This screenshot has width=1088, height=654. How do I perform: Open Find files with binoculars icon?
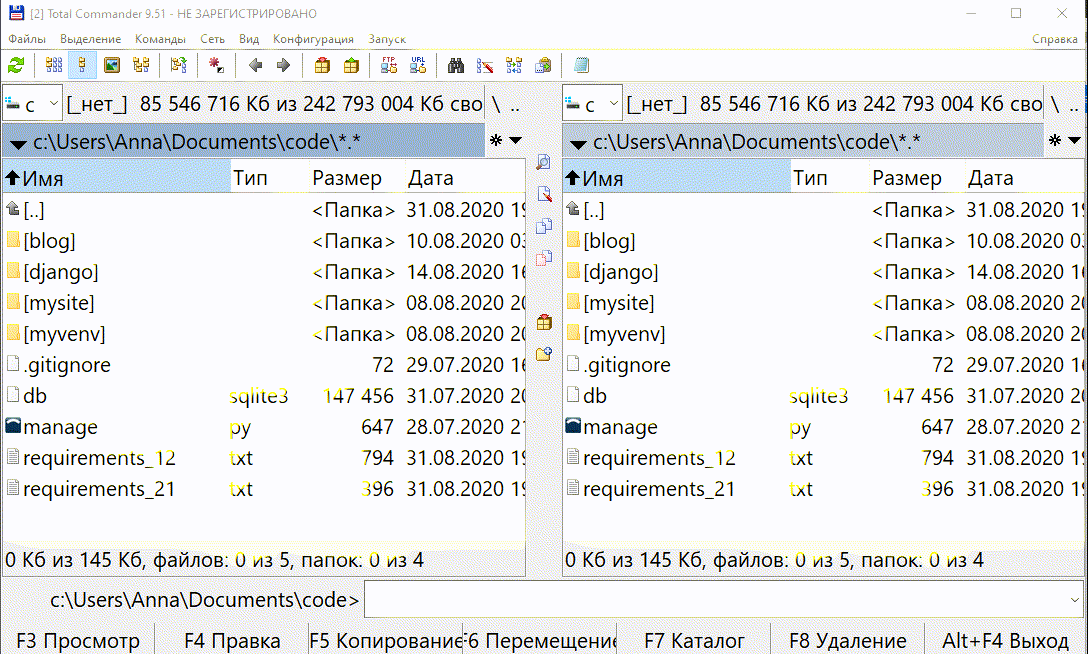coord(456,66)
